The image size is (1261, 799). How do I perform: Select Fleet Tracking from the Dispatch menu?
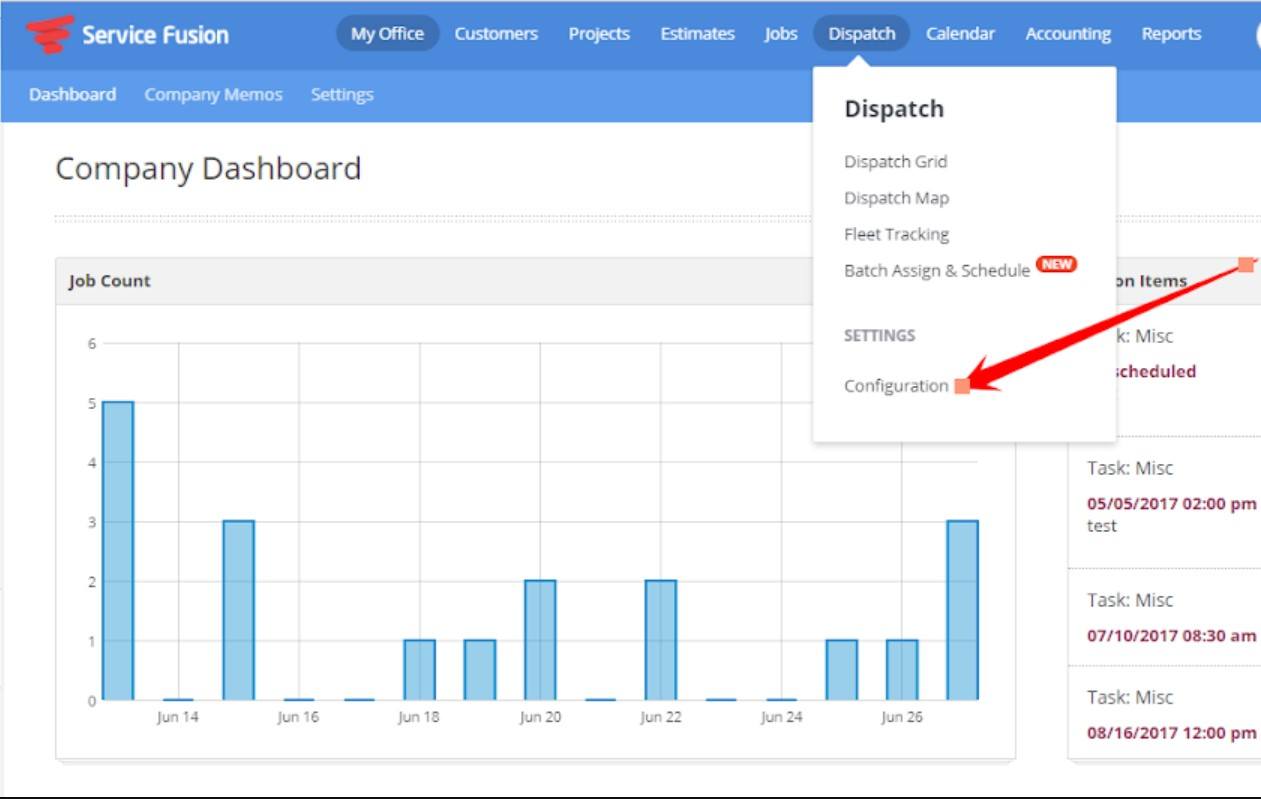[x=892, y=233]
